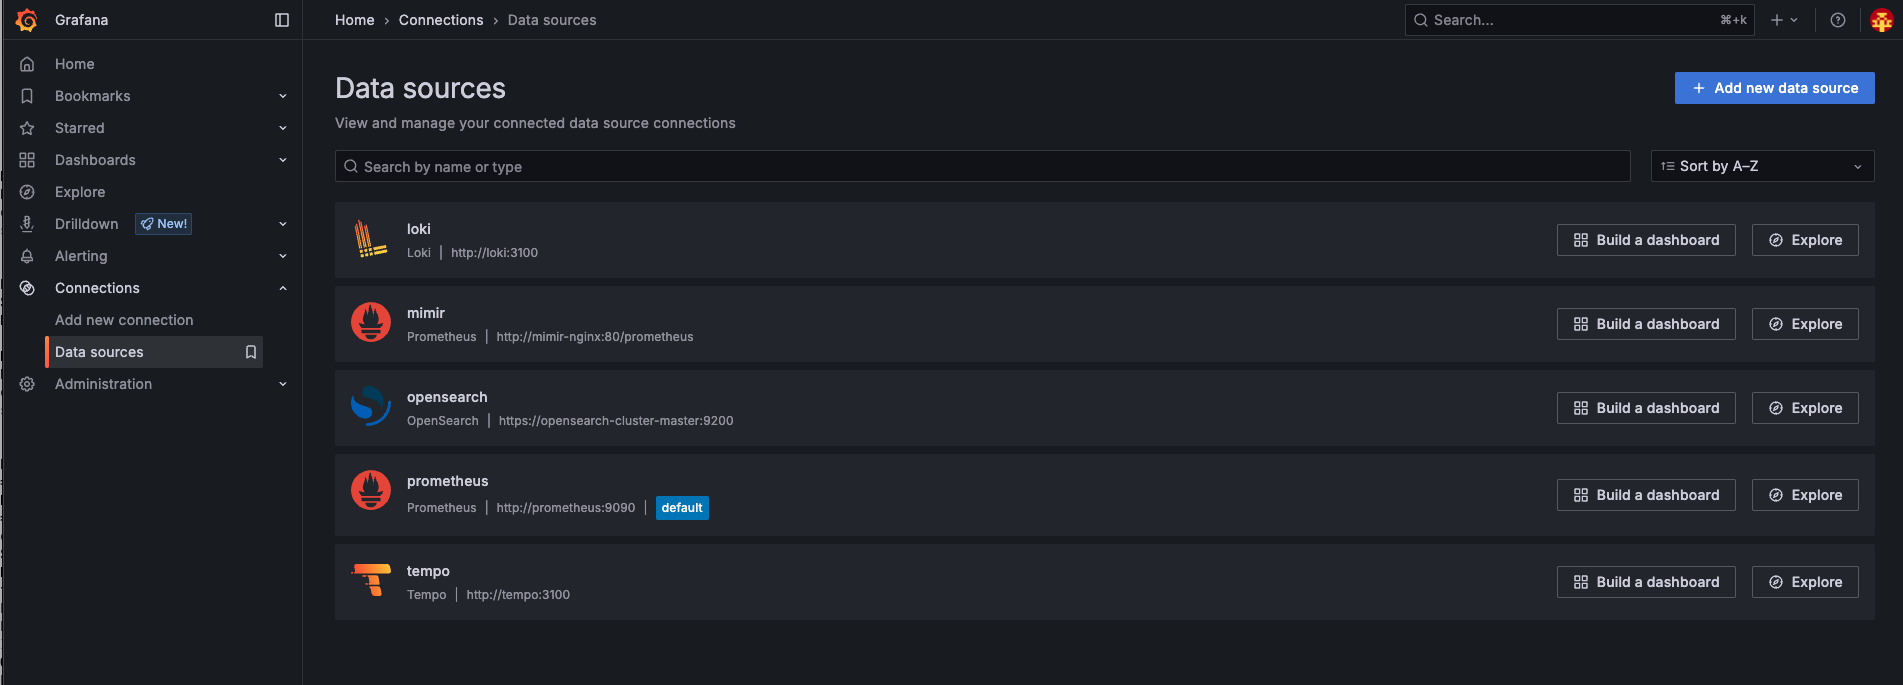Image resolution: width=1903 pixels, height=685 pixels.
Task: Click the magnifier icon in top search bar
Action: 1421,20
